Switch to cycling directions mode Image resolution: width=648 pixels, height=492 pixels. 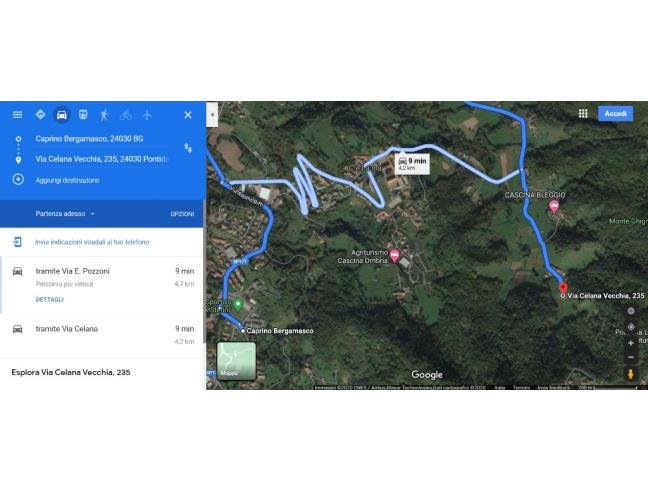pos(126,115)
